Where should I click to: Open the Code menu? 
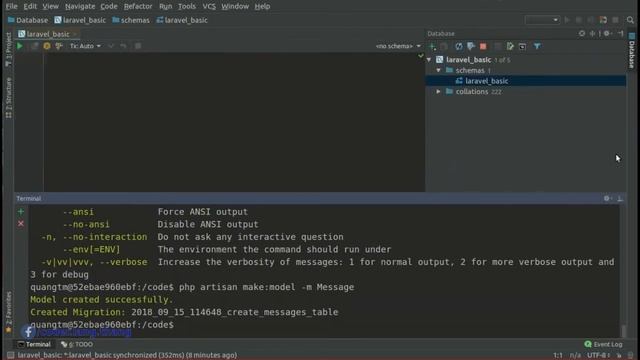pyautogui.click(x=109, y=7)
